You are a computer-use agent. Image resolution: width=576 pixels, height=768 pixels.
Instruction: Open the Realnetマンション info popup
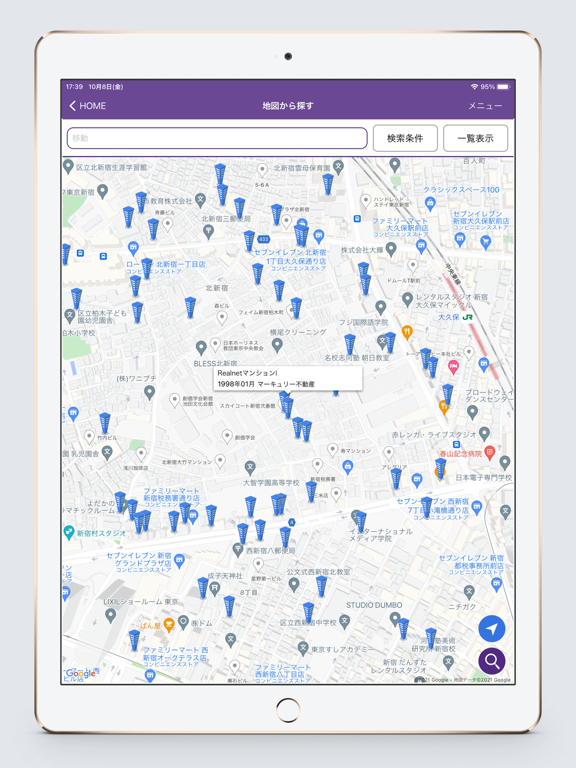(x=288, y=378)
